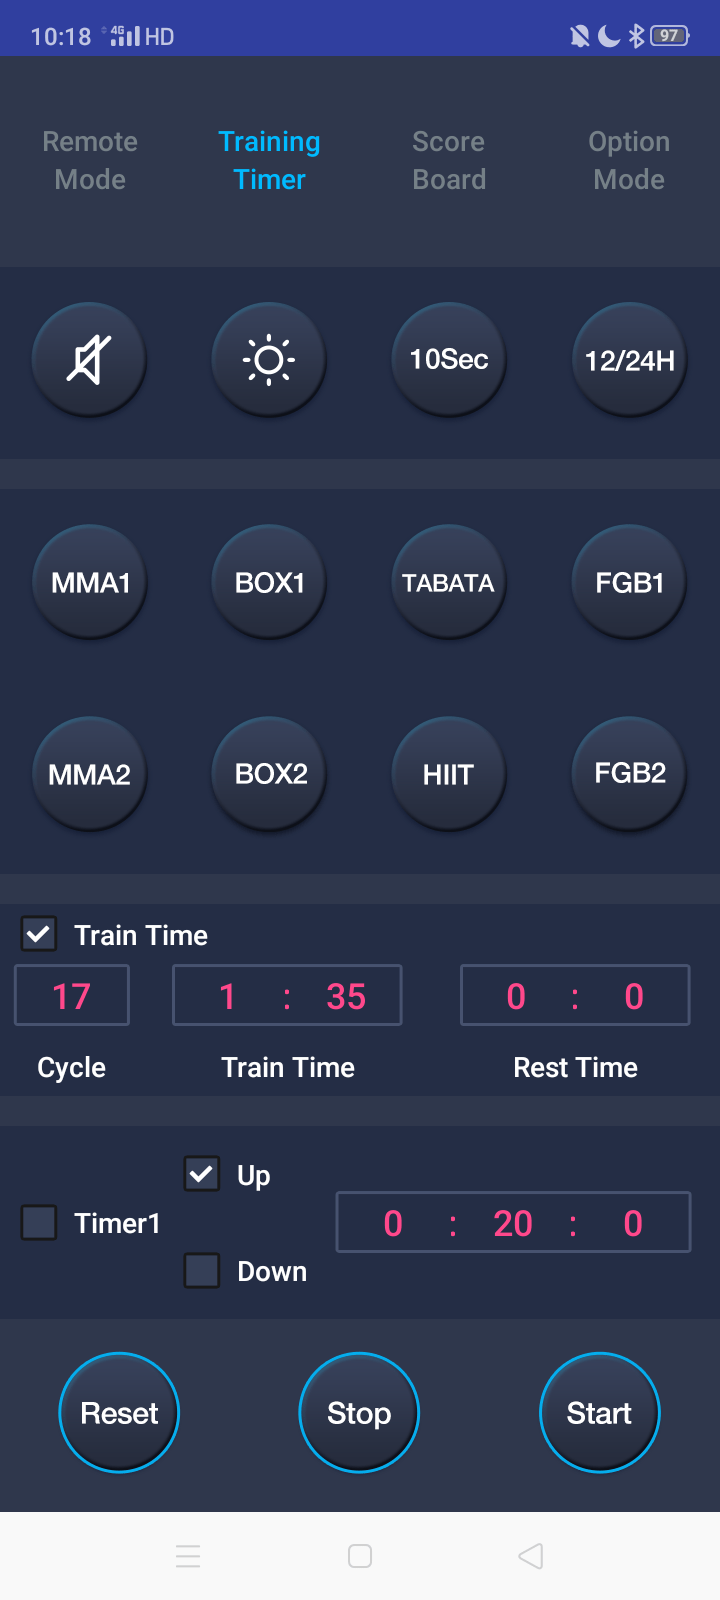Tap the Android back navigation triangle
The width and height of the screenshot is (720, 1600).
click(x=531, y=1556)
